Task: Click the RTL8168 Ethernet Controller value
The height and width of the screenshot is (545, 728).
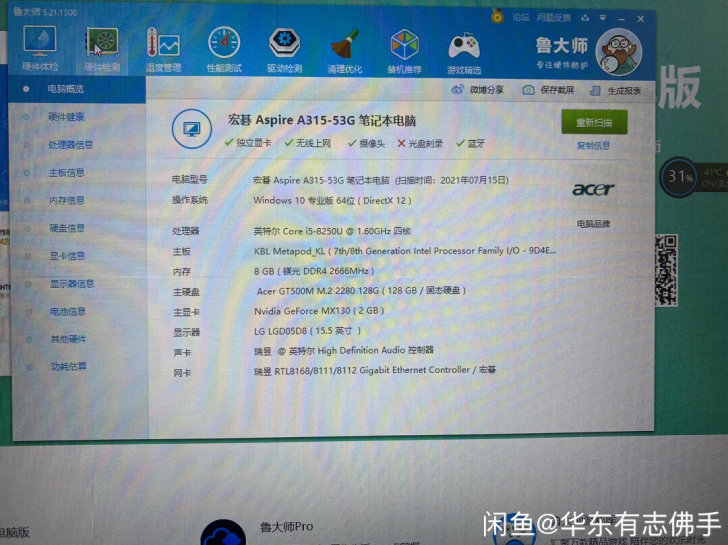Action: click(375, 370)
